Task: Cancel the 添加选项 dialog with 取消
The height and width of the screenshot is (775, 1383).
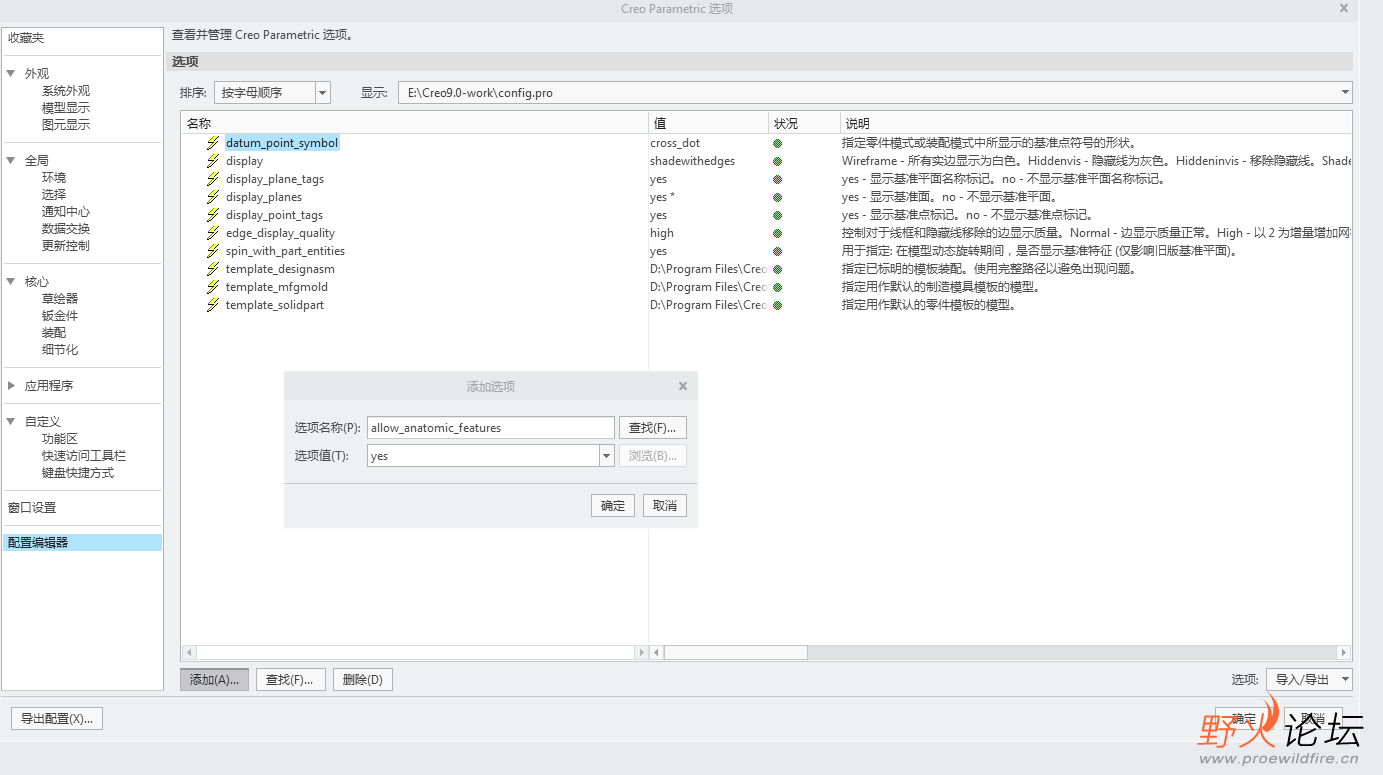Action: (665, 506)
